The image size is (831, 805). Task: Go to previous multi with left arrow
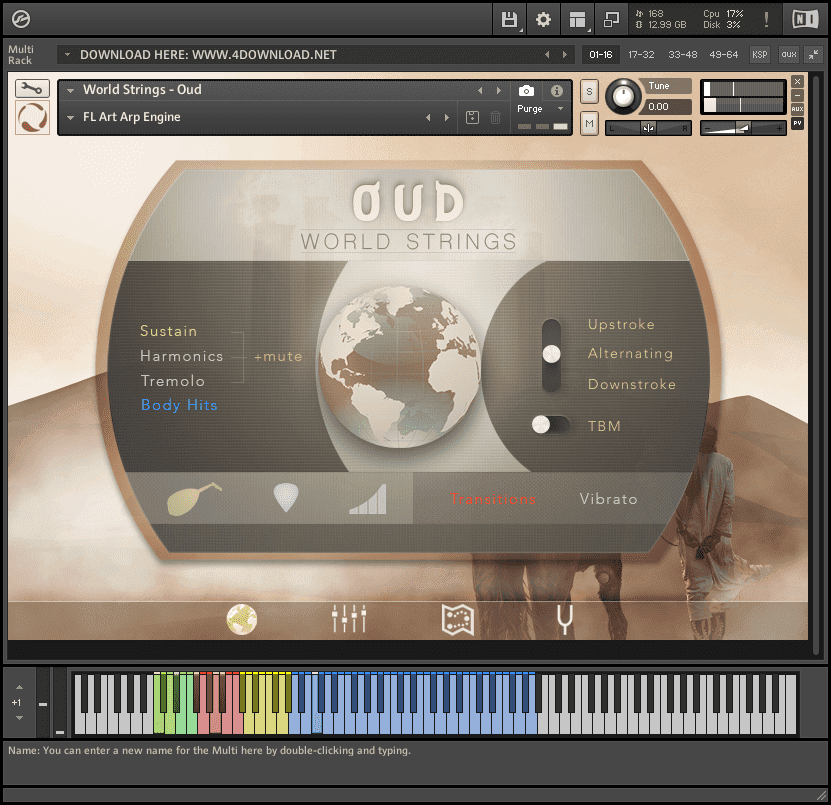click(547, 54)
